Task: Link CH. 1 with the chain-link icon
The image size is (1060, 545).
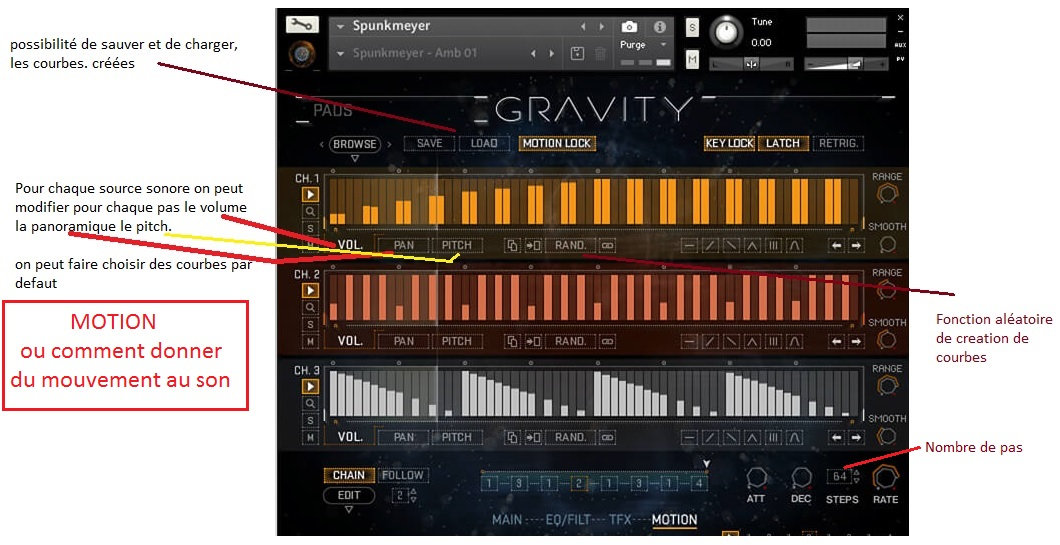Action: 607,245
